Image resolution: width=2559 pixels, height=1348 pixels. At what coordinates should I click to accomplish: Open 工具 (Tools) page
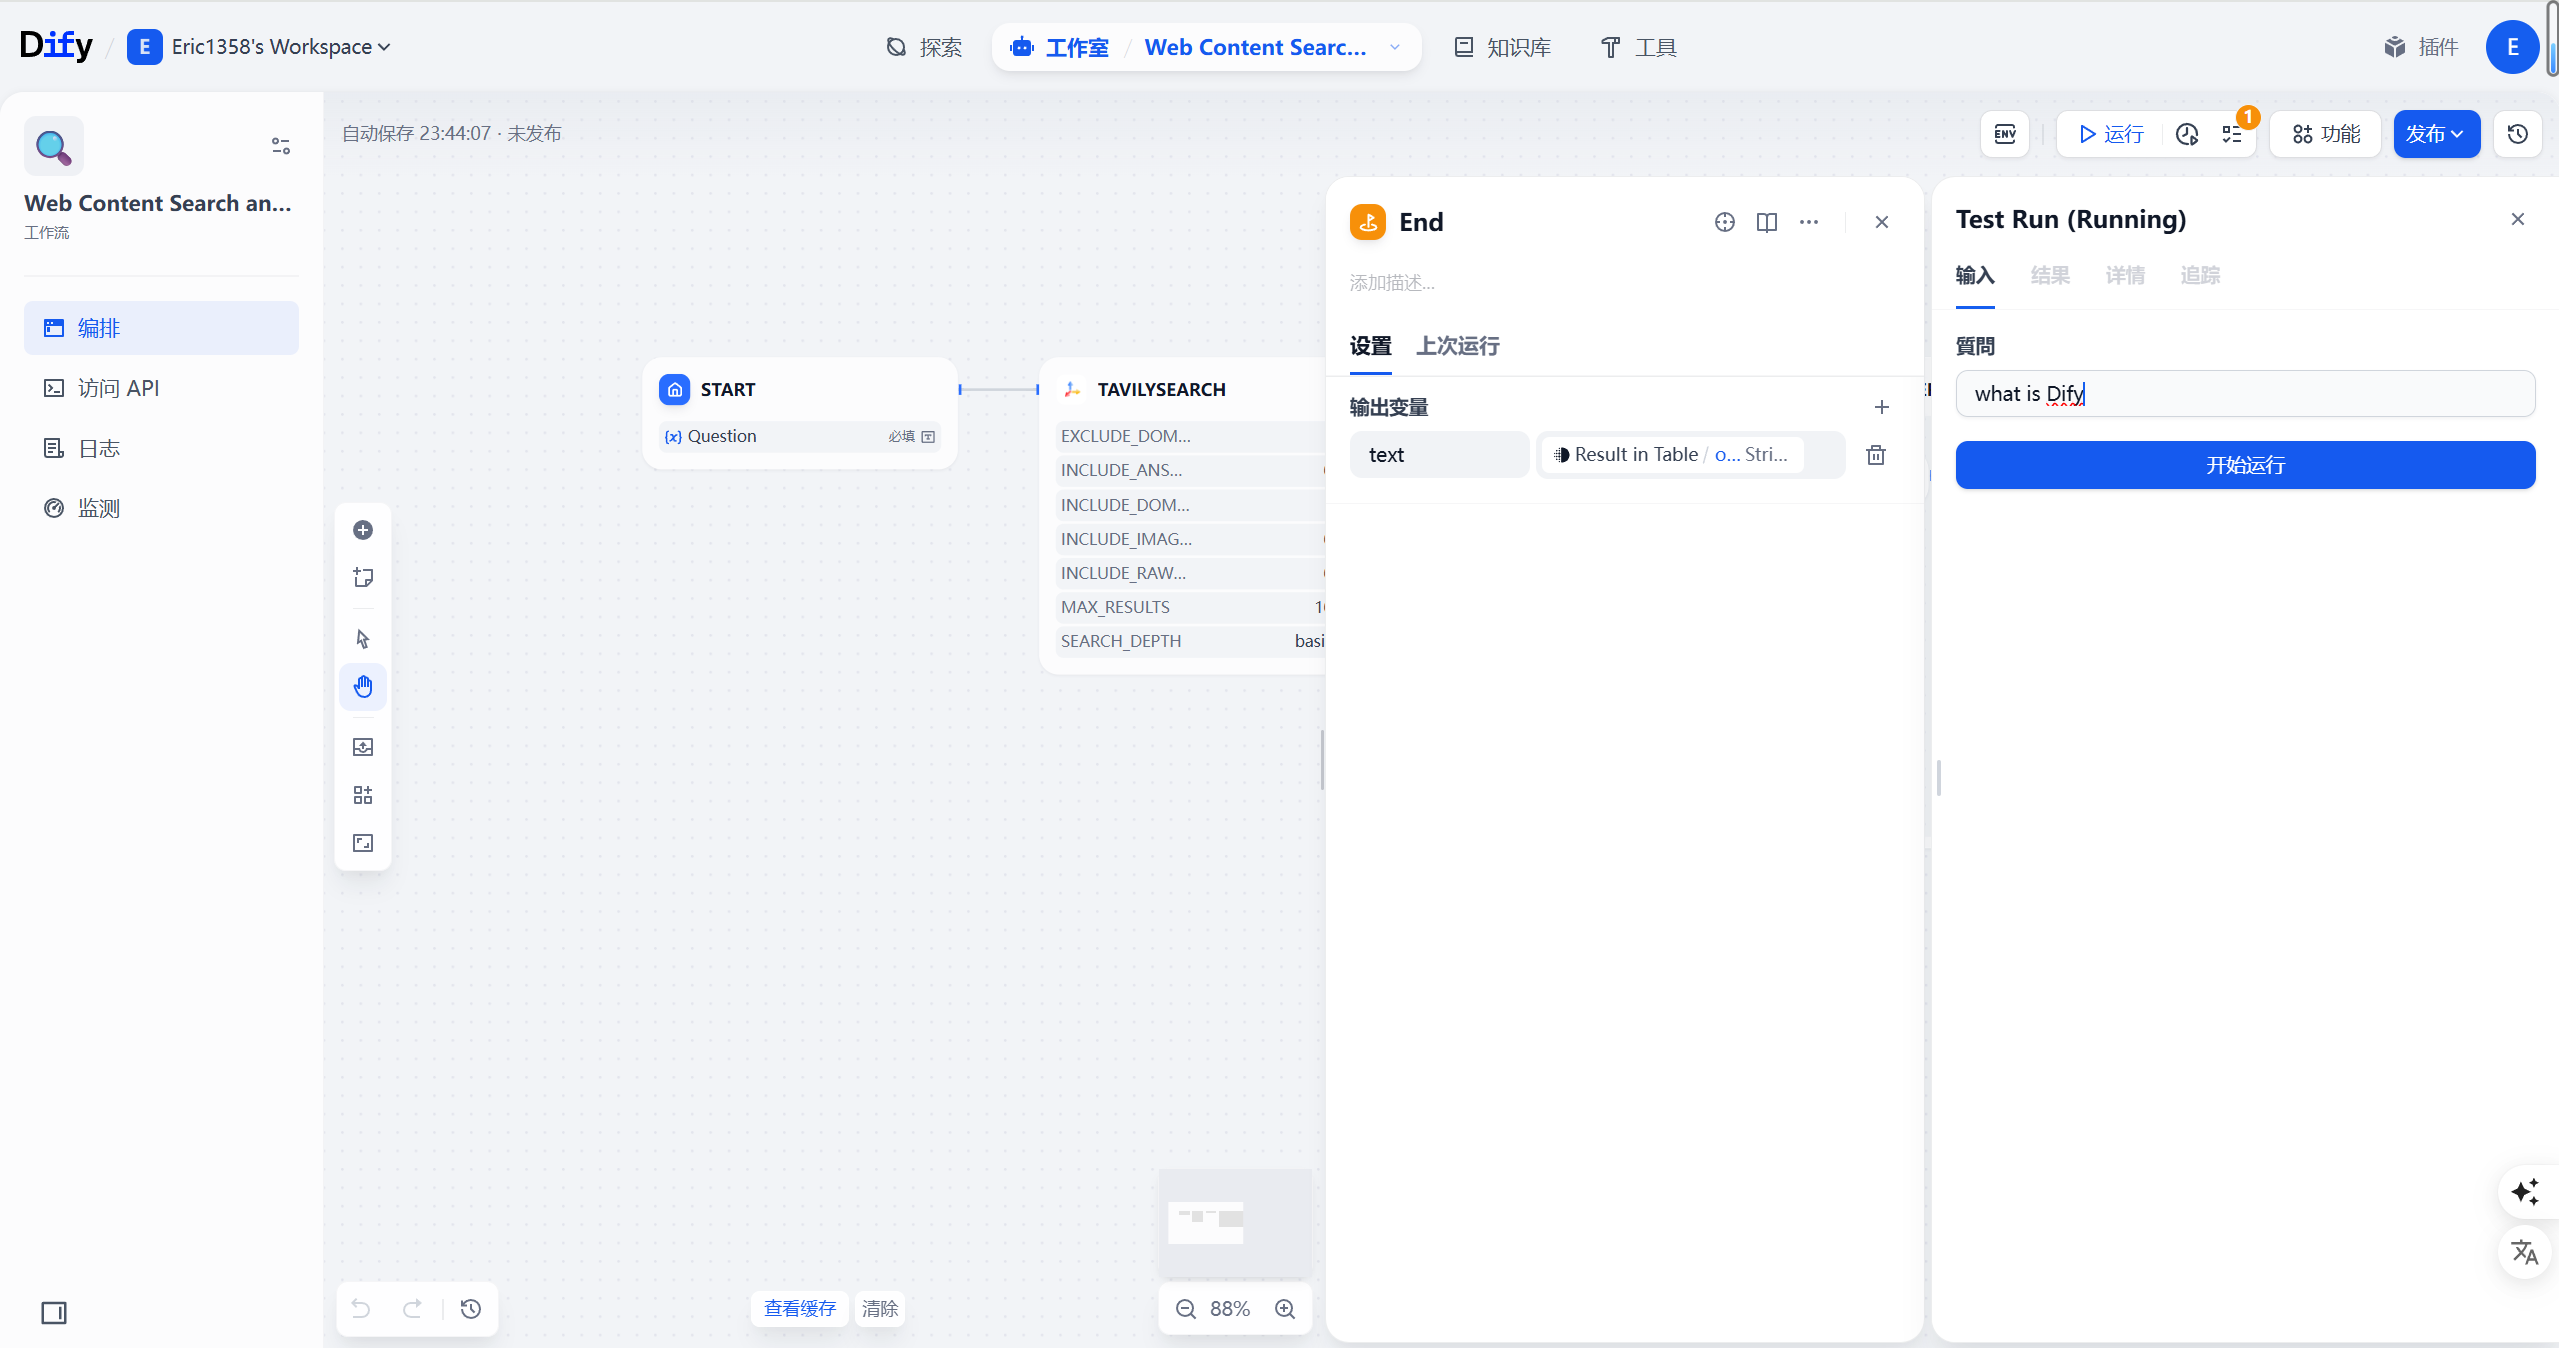click(1638, 47)
